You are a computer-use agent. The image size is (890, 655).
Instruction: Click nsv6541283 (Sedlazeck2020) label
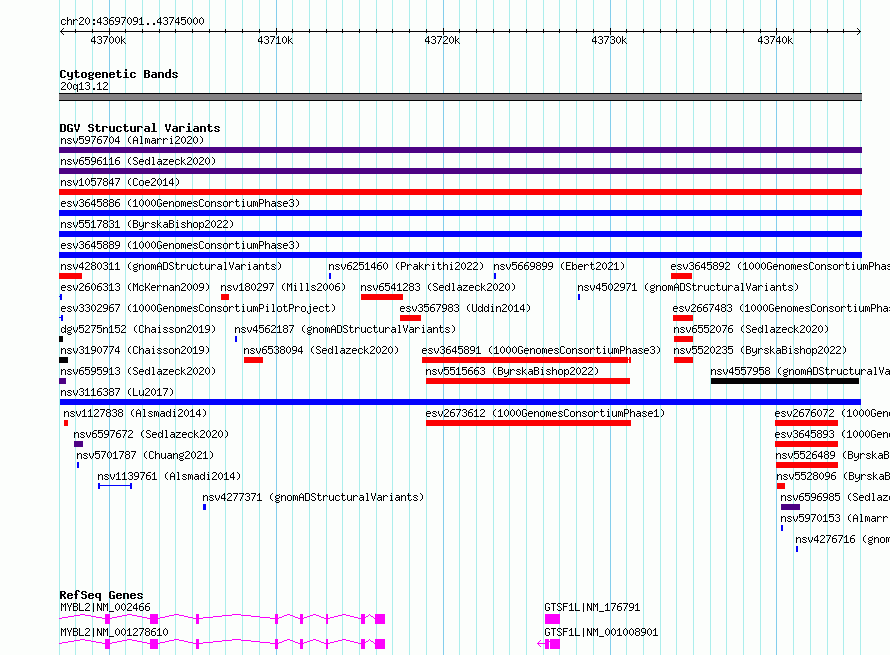coord(438,287)
